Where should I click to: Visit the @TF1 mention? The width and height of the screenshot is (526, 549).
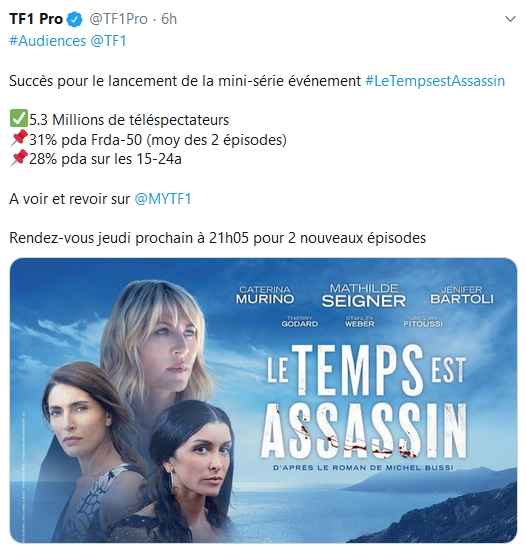pyautogui.click(x=108, y=41)
